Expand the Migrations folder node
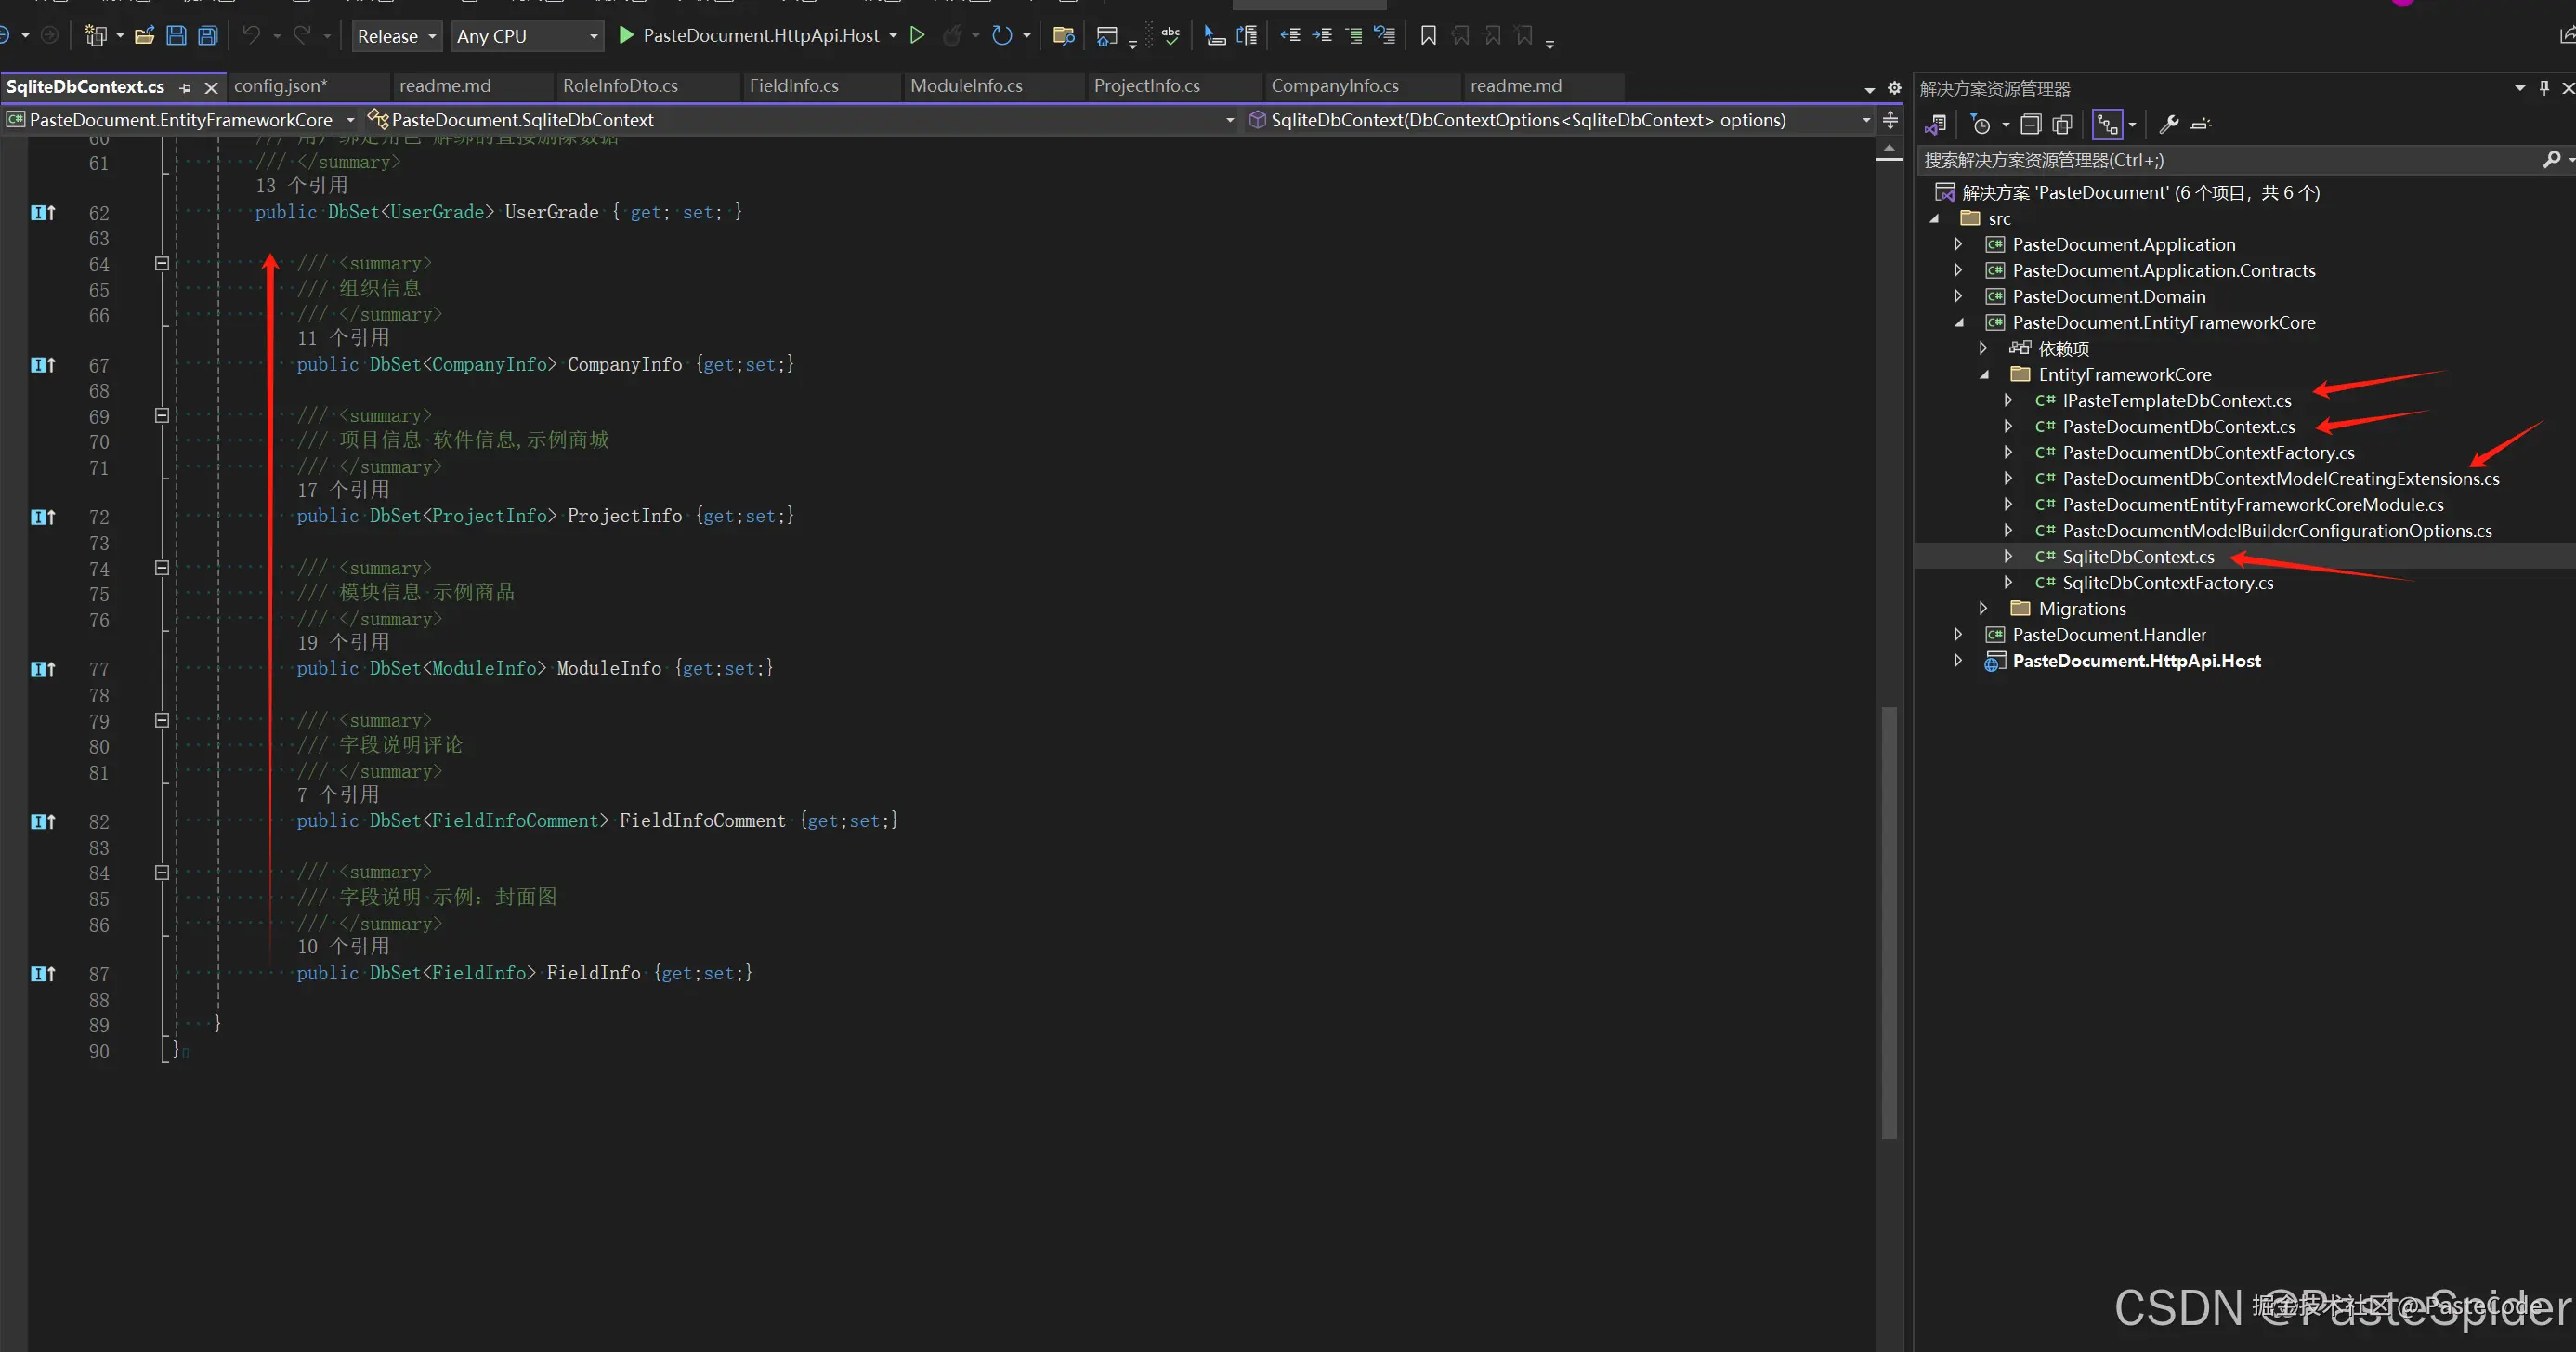2576x1352 pixels. tap(1983, 608)
